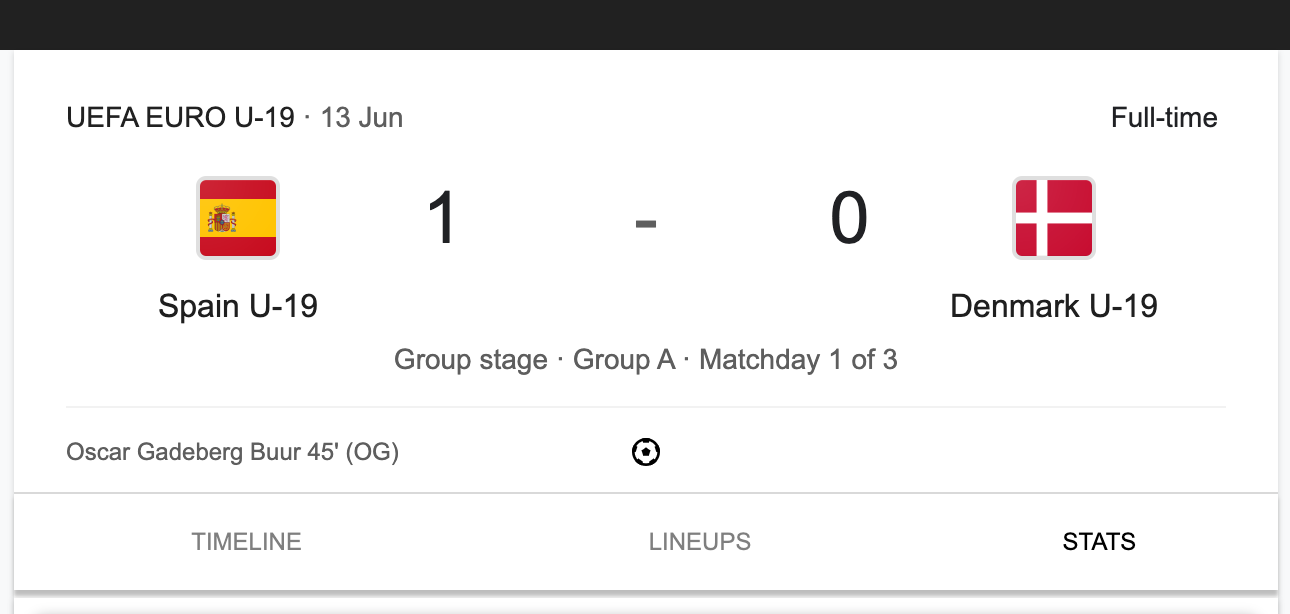Screen dimensions: 1290x614
Task: Click the Denmark flag icon
Action: point(1054,218)
